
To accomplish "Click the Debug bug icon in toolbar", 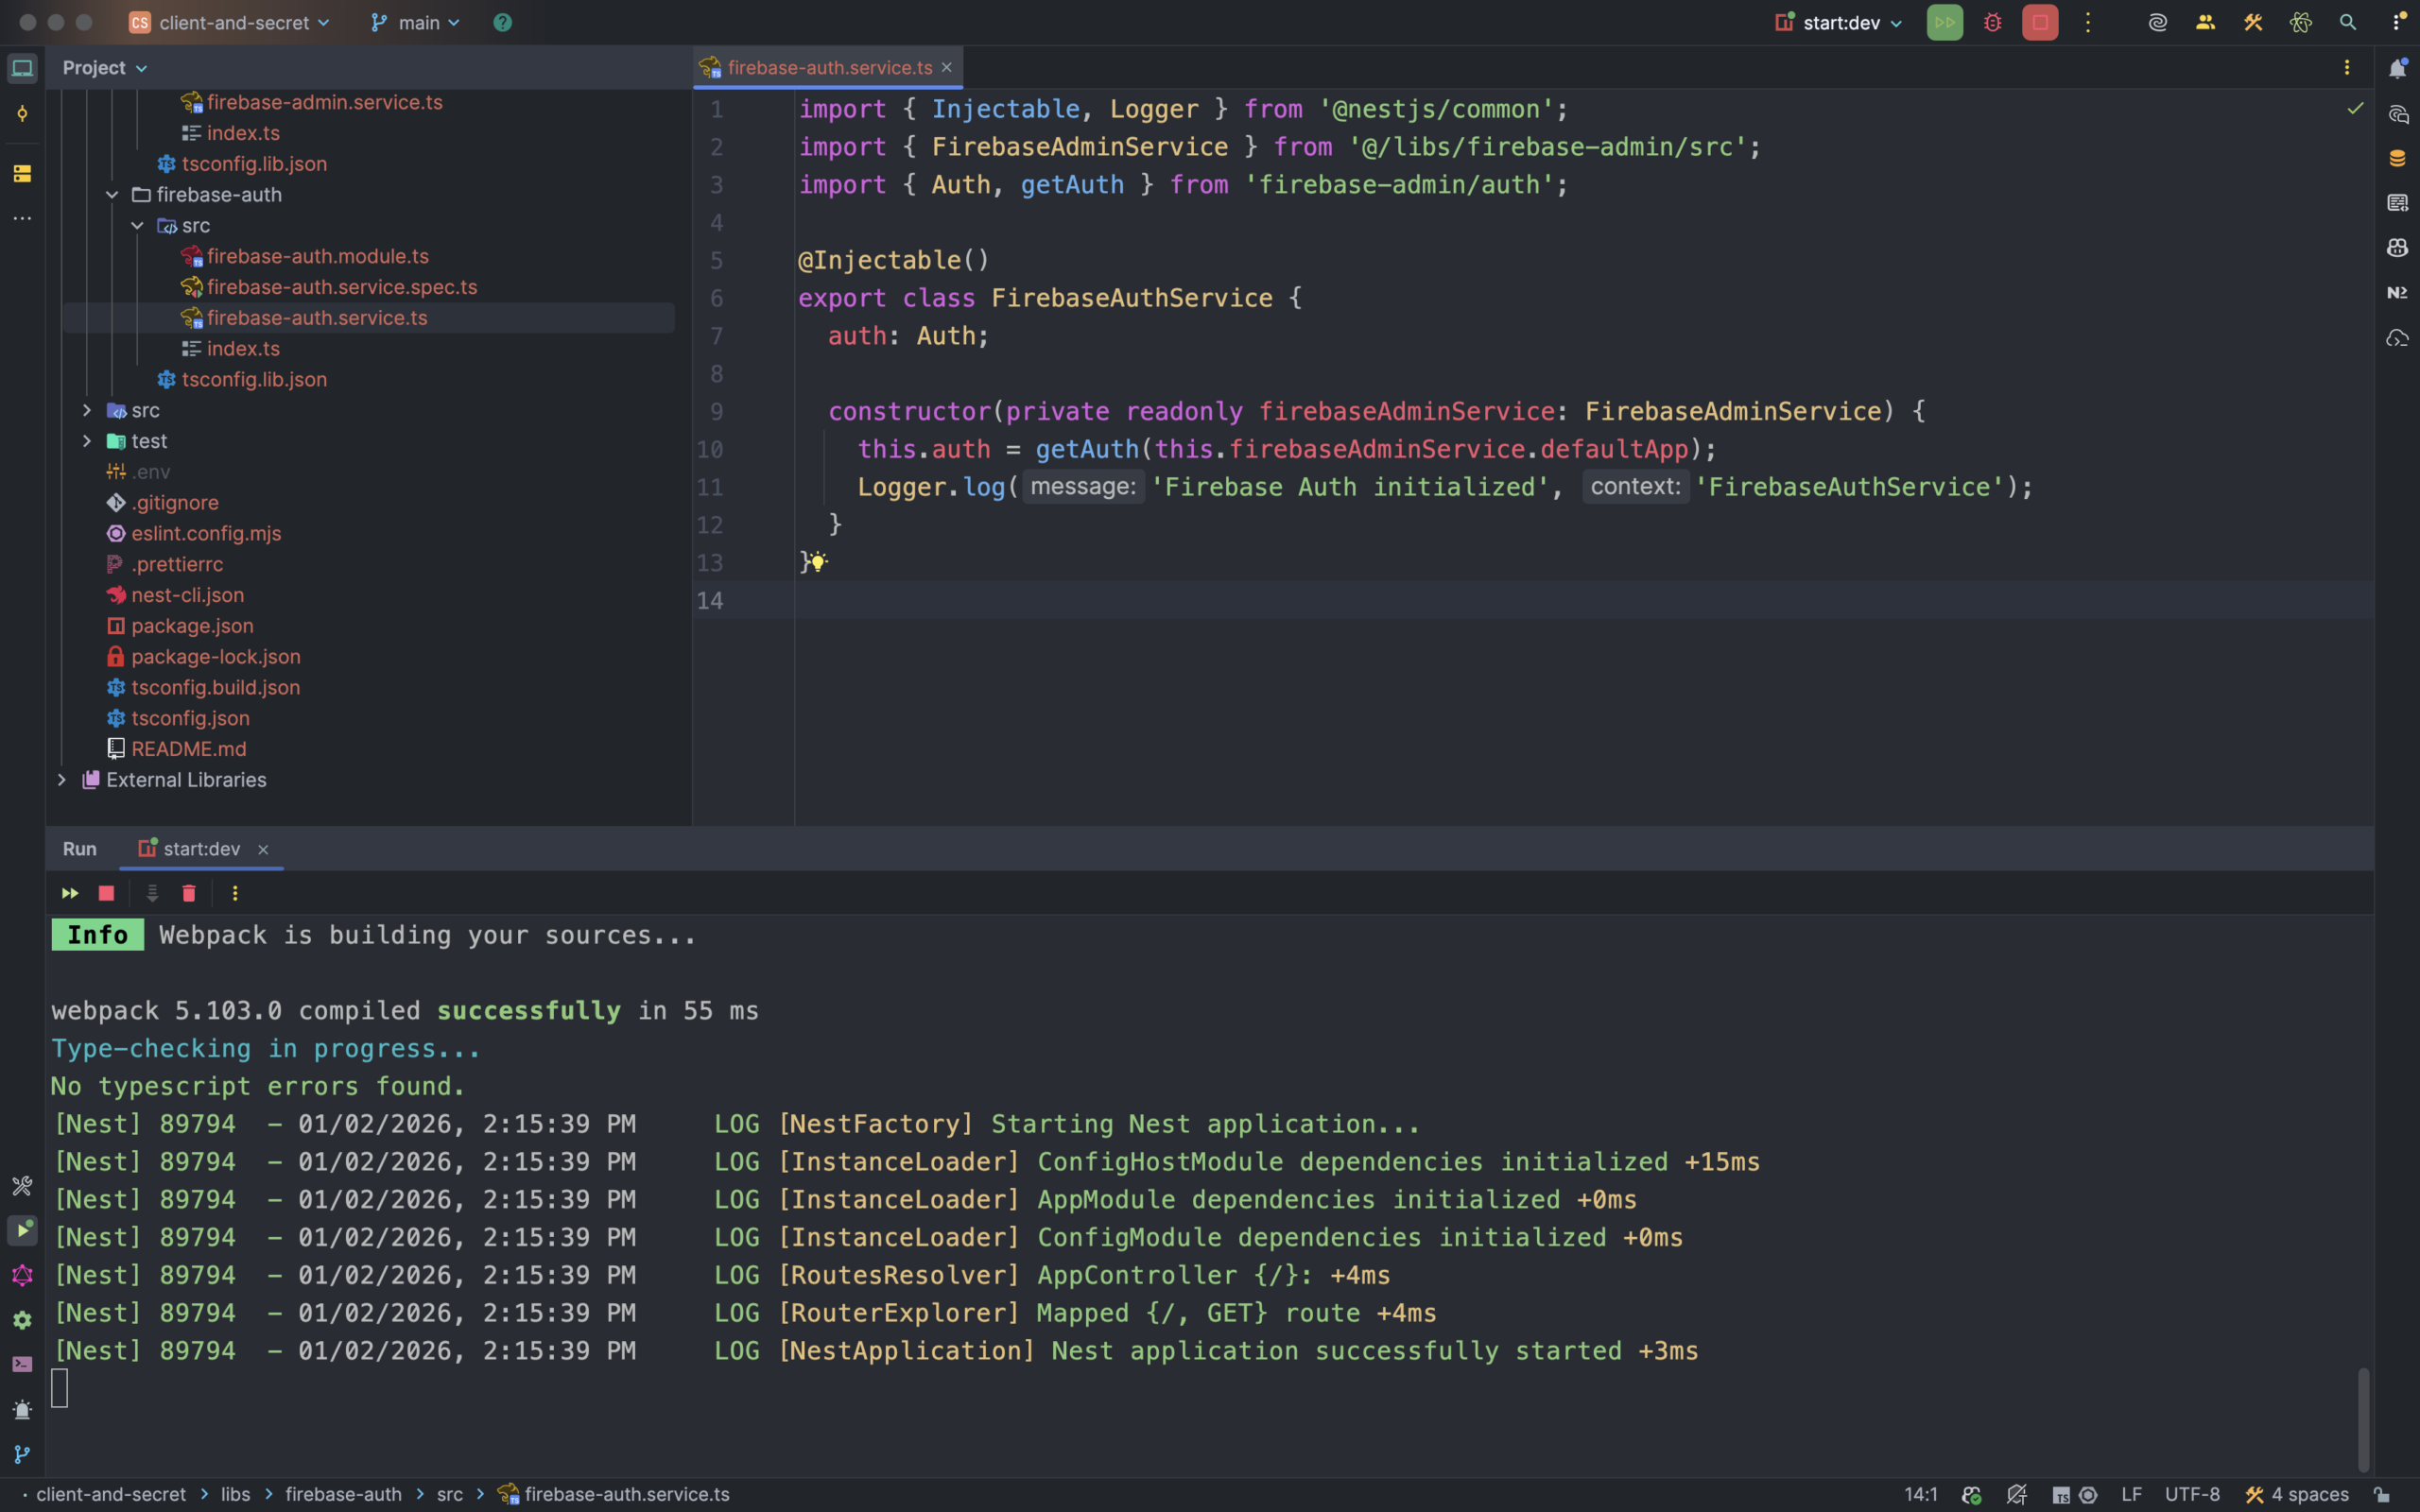I will tap(1992, 22).
